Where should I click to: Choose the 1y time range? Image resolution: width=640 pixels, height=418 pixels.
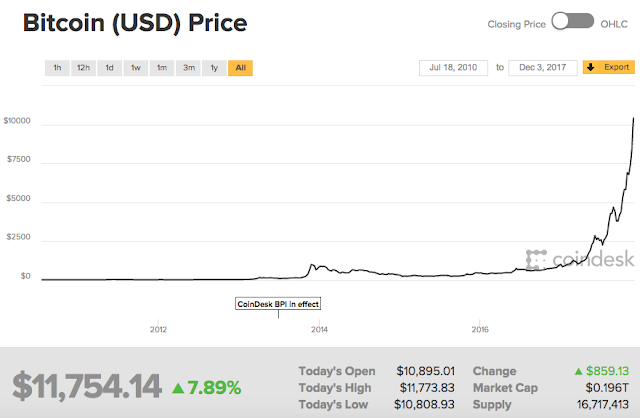[x=213, y=68]
